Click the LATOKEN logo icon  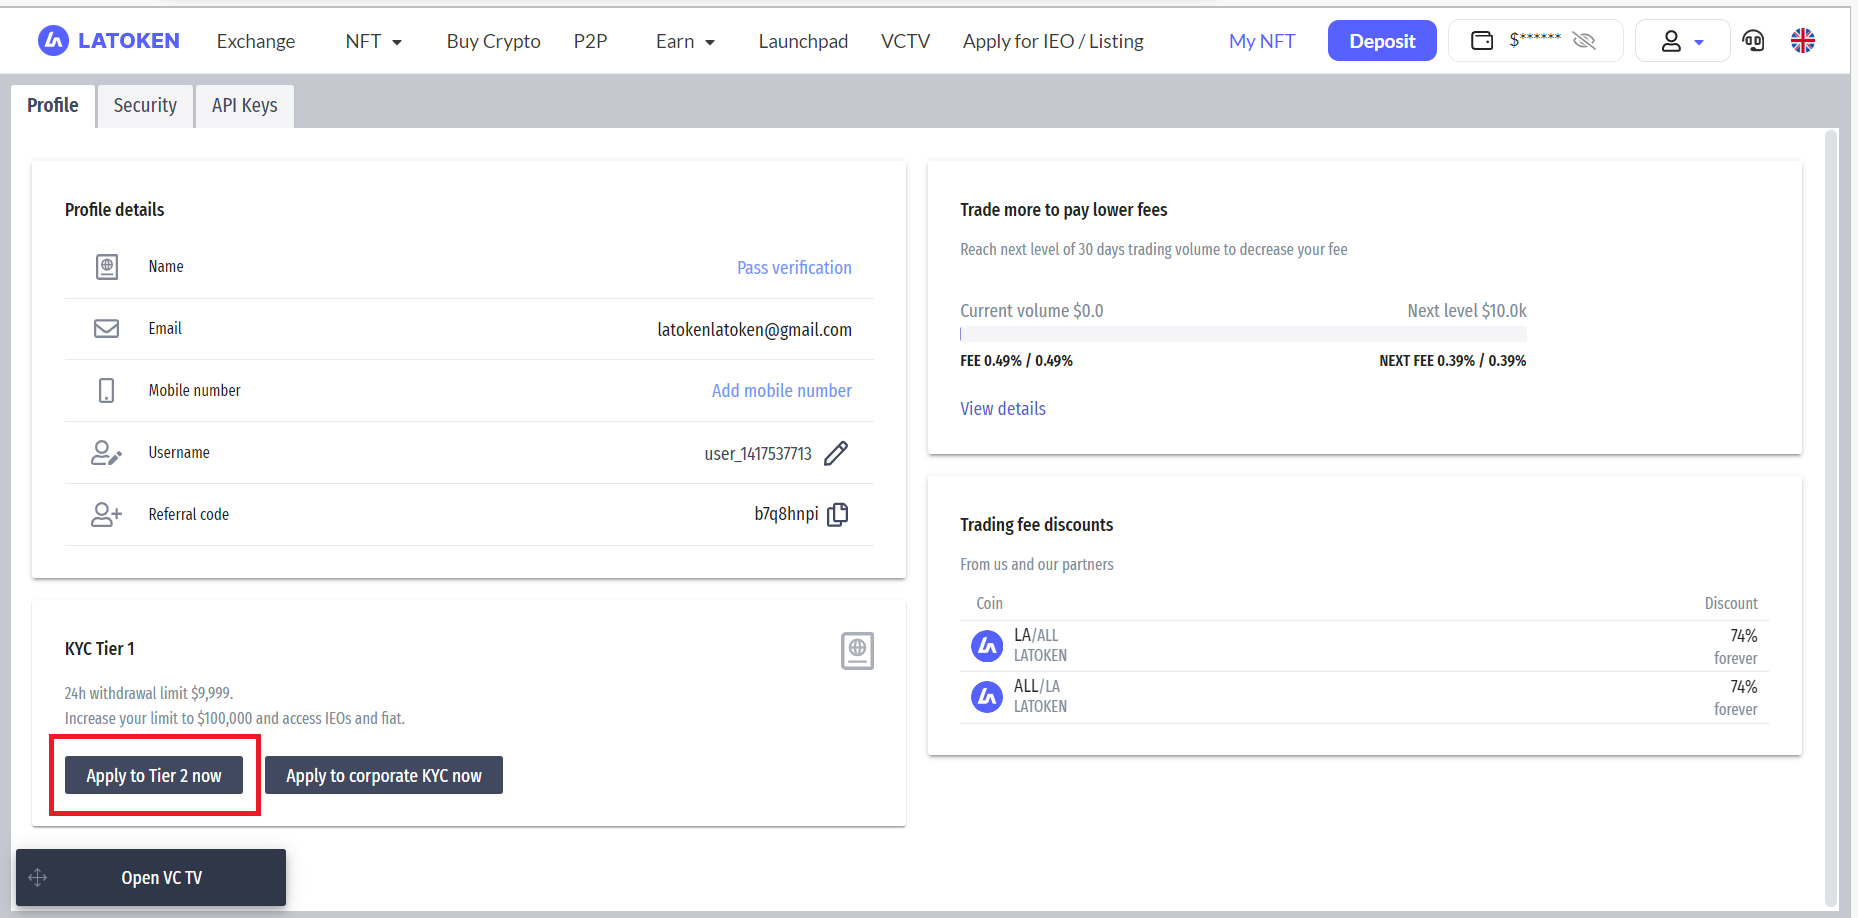point(53,41)
